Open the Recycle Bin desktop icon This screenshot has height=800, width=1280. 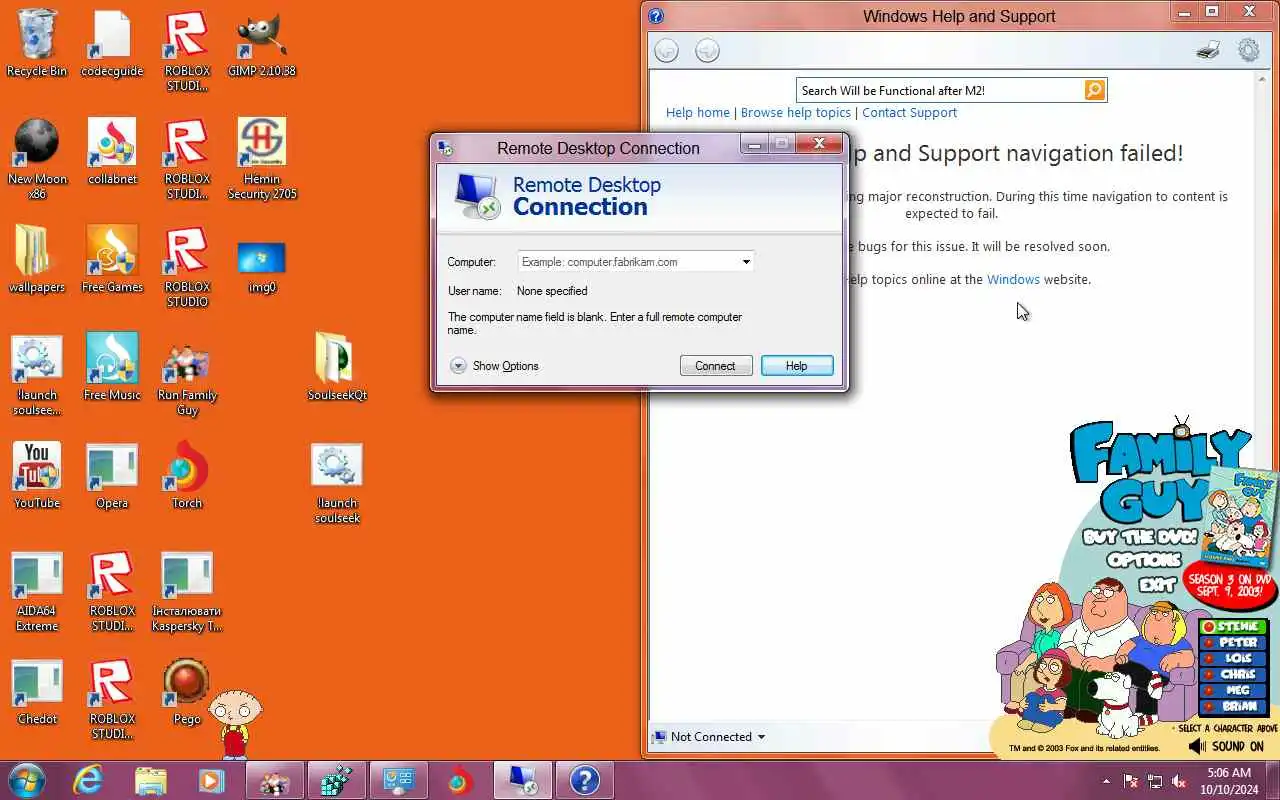(37, 44)
